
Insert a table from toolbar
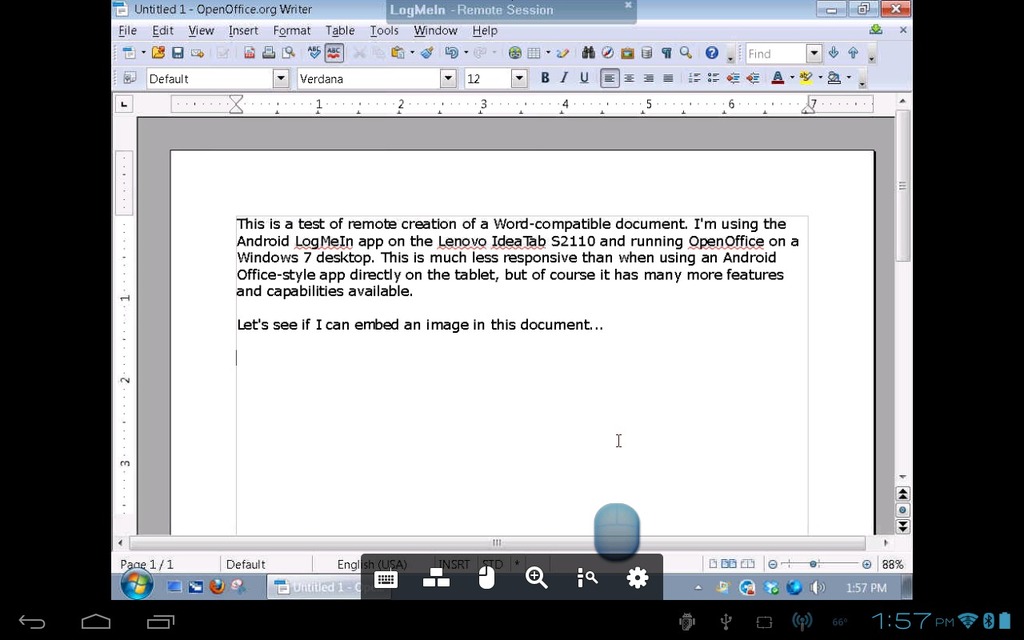click(534, 53)
